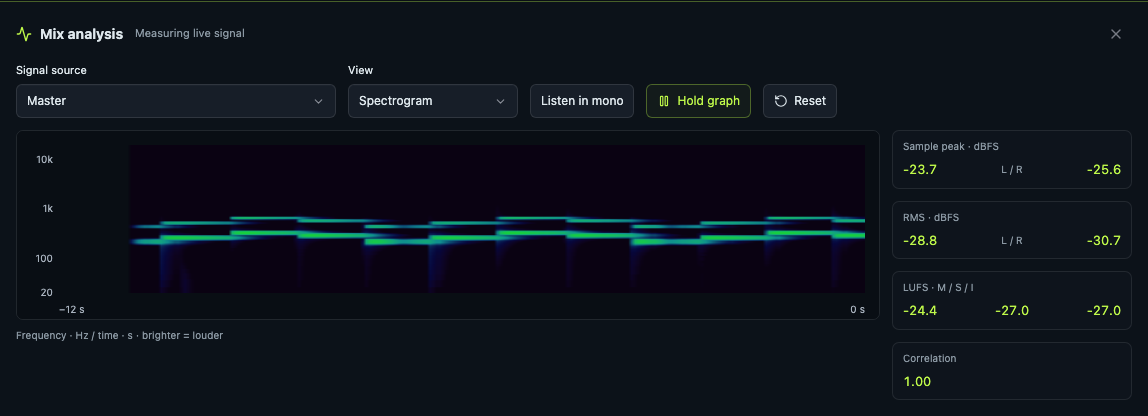The height and width of the screenshot is (416, 1148).
Task: Click the Sample peak left value -23.7
Action: (920, 169)
